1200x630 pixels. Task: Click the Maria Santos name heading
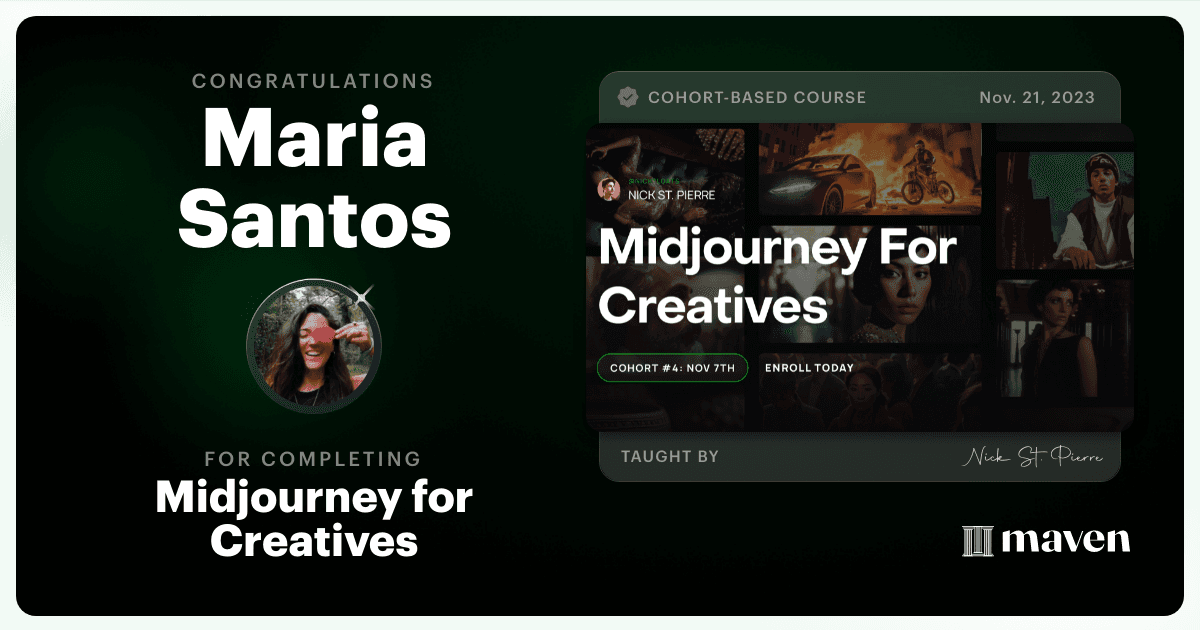point(315,178)
